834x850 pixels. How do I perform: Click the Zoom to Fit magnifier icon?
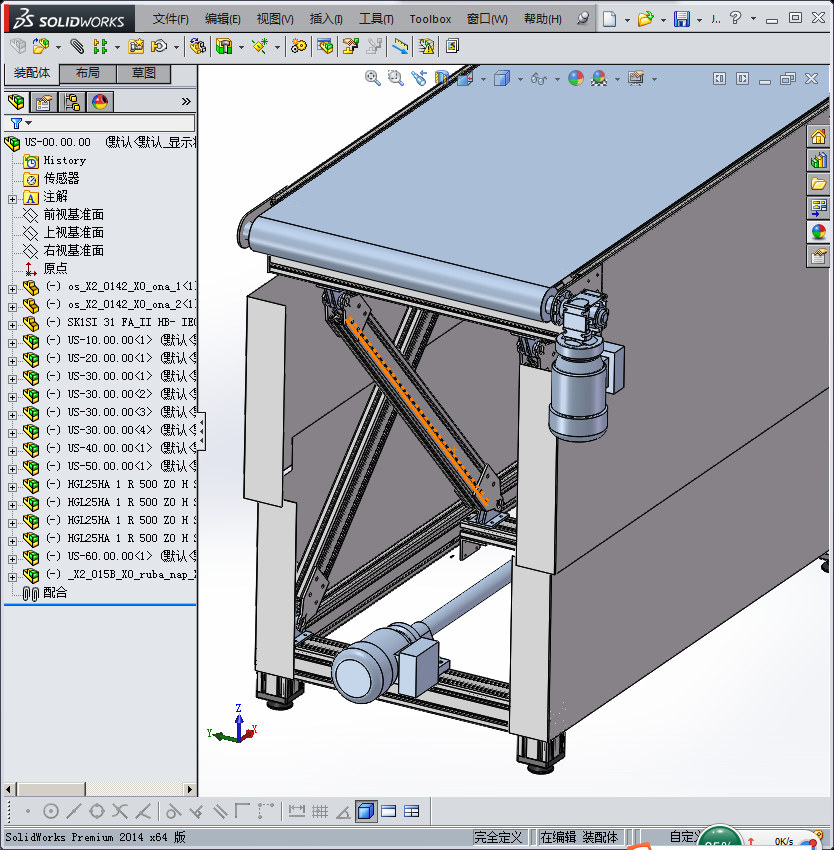373,79
